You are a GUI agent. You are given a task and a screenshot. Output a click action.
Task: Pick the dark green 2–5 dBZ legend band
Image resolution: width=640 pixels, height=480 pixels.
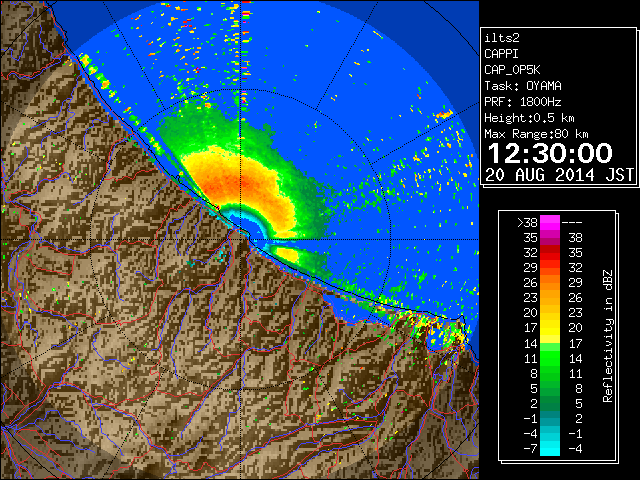click(550, 403)
